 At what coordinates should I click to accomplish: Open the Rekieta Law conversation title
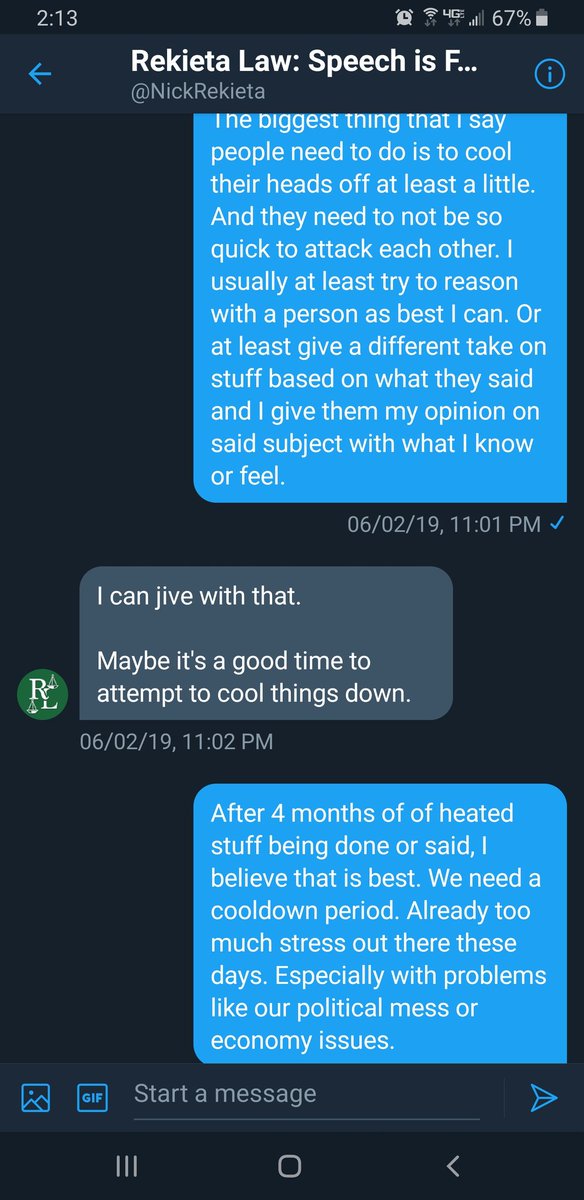(304, 63)
